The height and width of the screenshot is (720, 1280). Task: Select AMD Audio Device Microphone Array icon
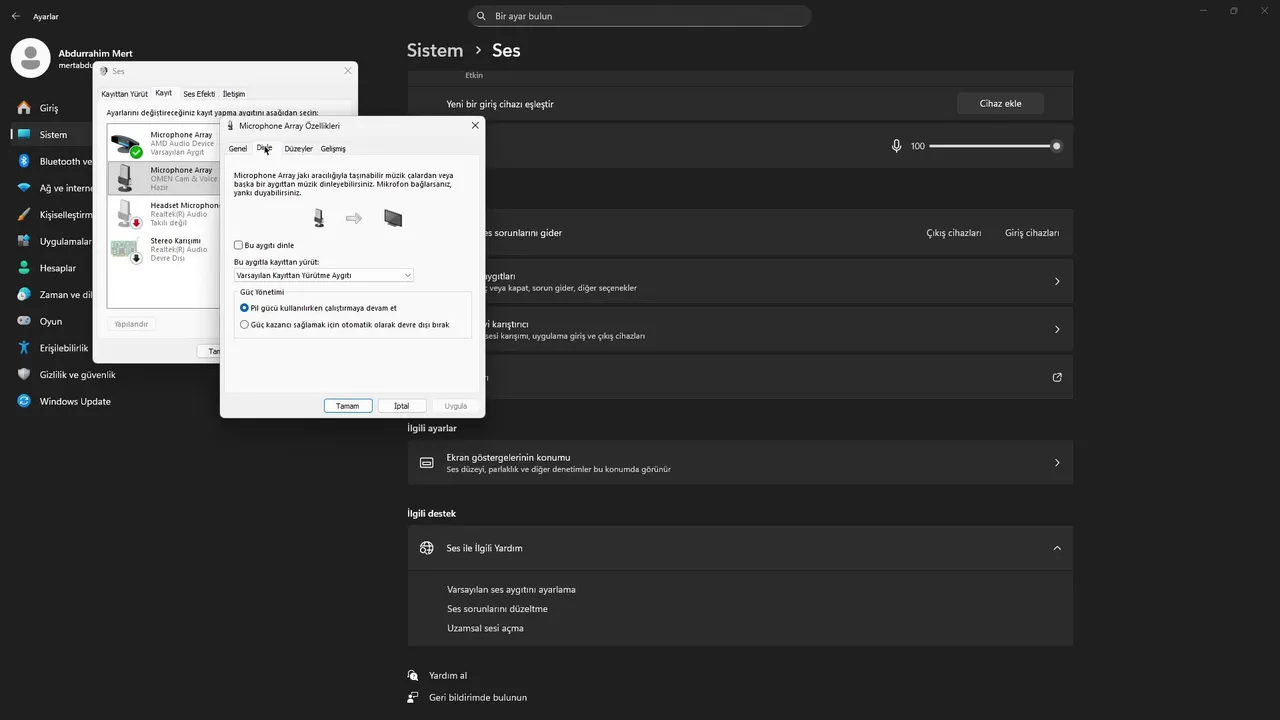click(126, 145)
